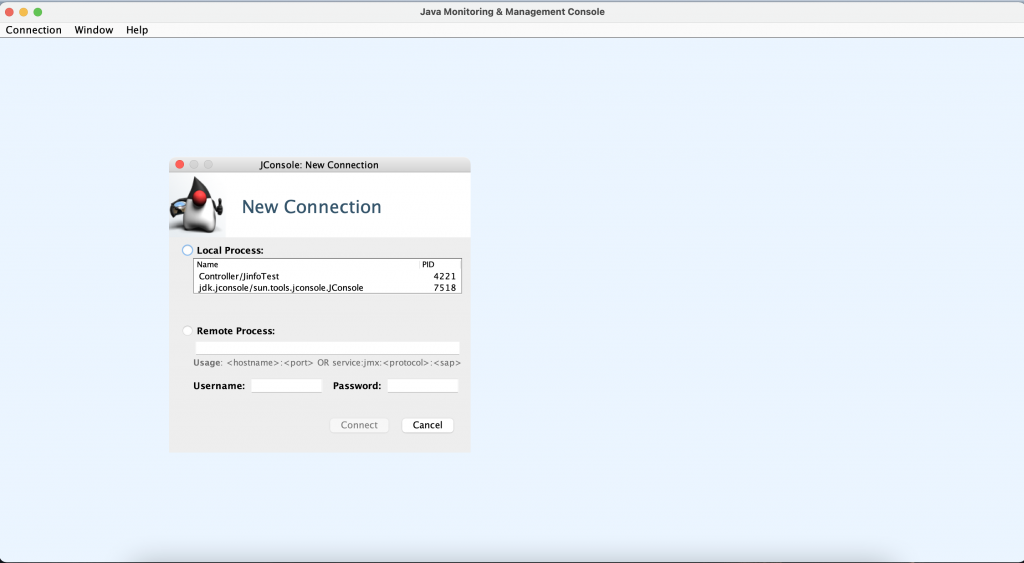This screenshot has height=563, width=1024.
Task: Click the PID column header
Action: [441, 265]
